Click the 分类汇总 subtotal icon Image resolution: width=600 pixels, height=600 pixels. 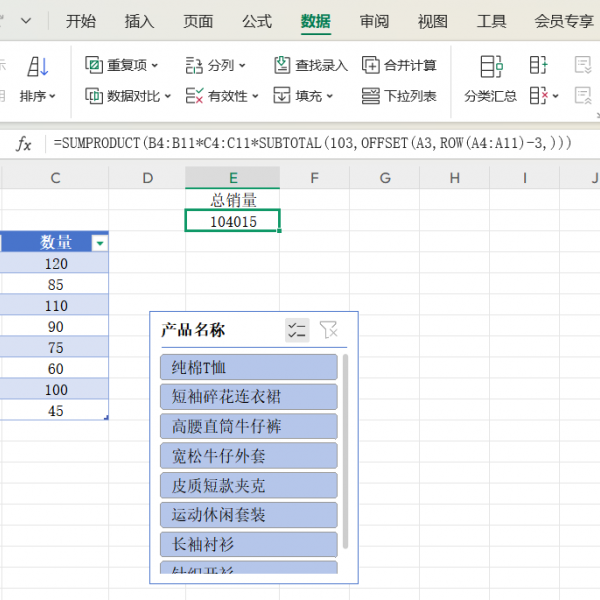point(491,67)
